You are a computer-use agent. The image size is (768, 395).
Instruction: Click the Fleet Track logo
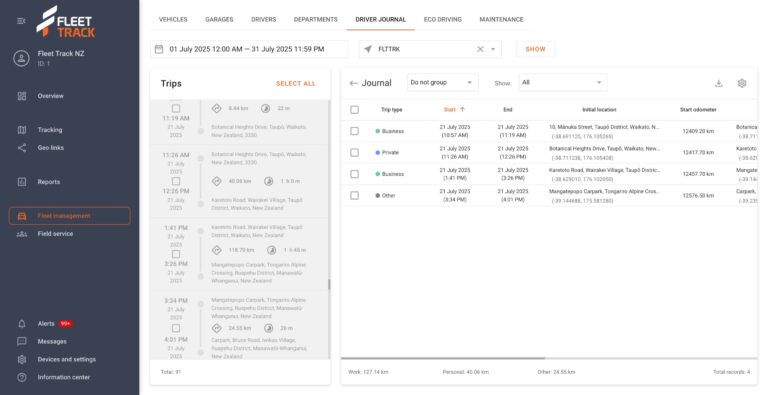pos(66,22)
